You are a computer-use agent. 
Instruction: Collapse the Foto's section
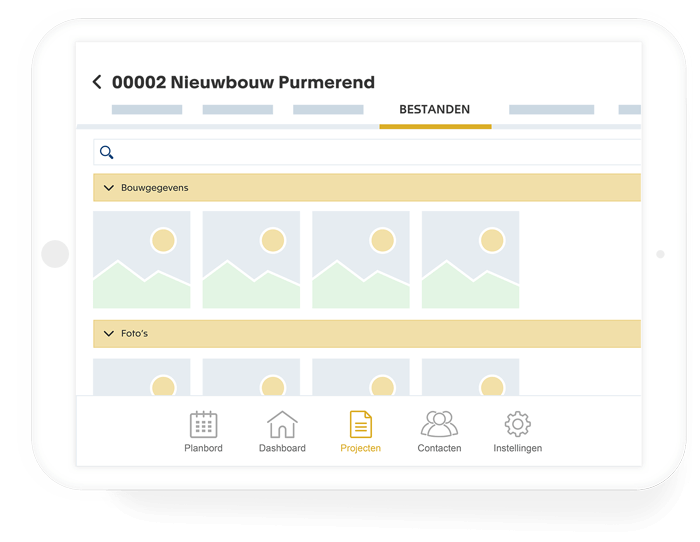109,333
